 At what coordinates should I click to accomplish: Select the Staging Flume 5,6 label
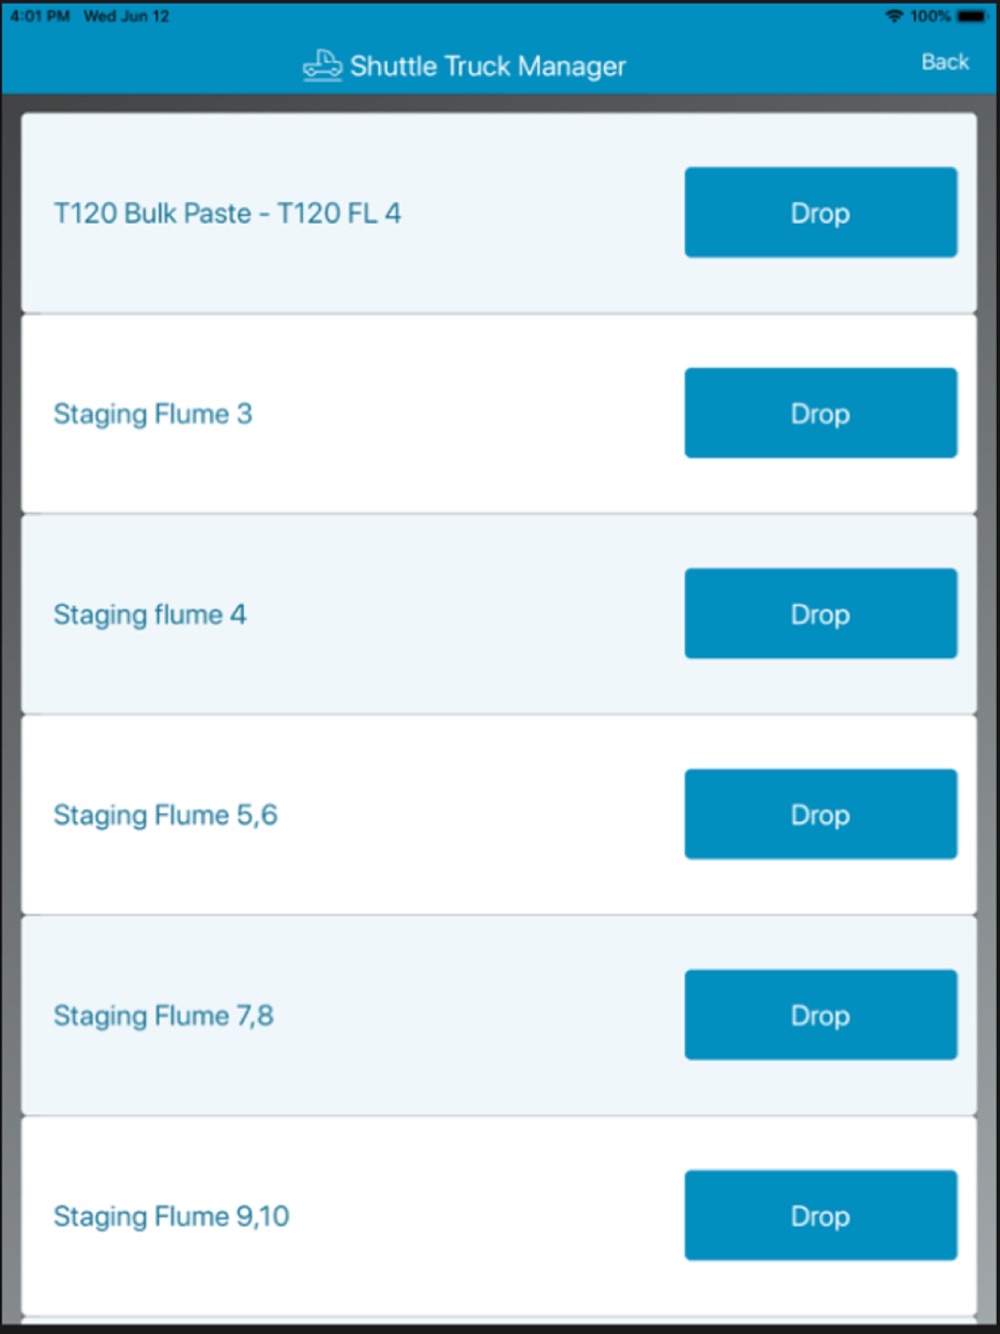coord(166,815)
